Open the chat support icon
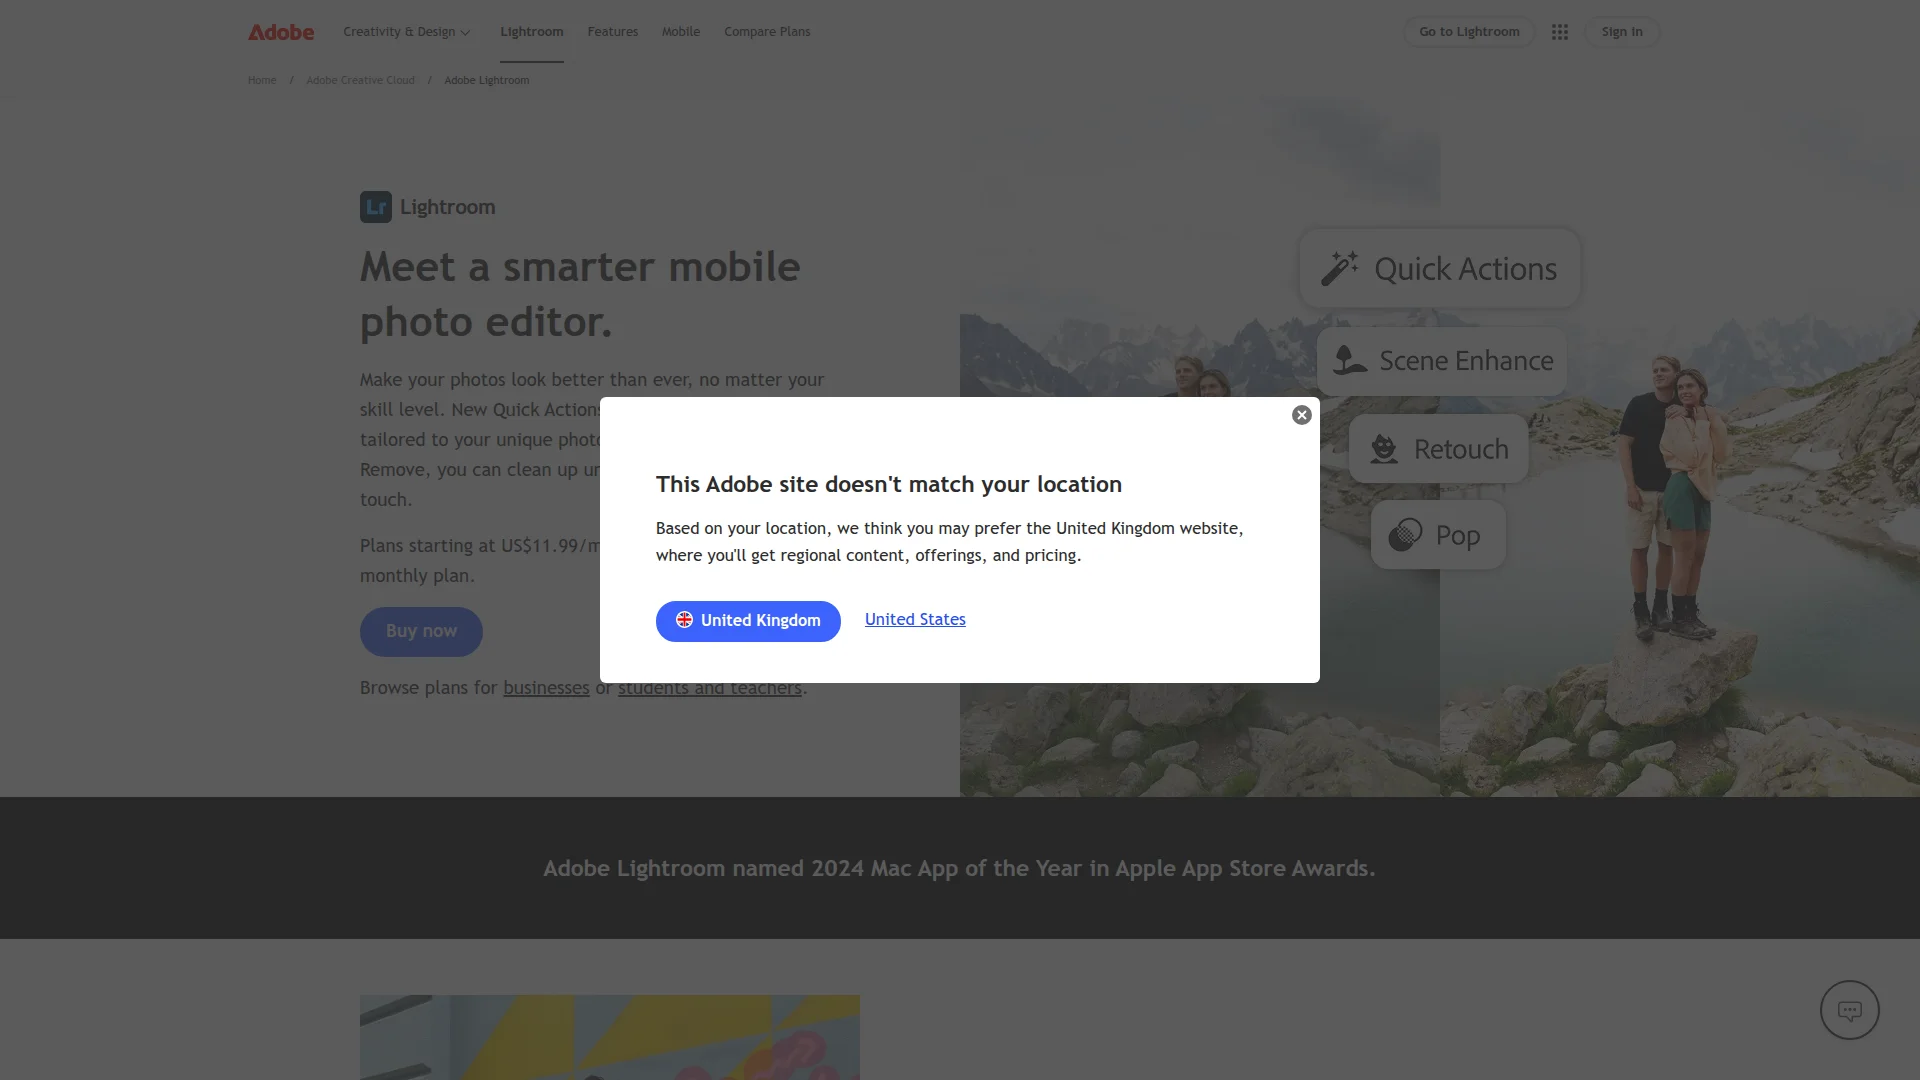 coord(1849,1010)
